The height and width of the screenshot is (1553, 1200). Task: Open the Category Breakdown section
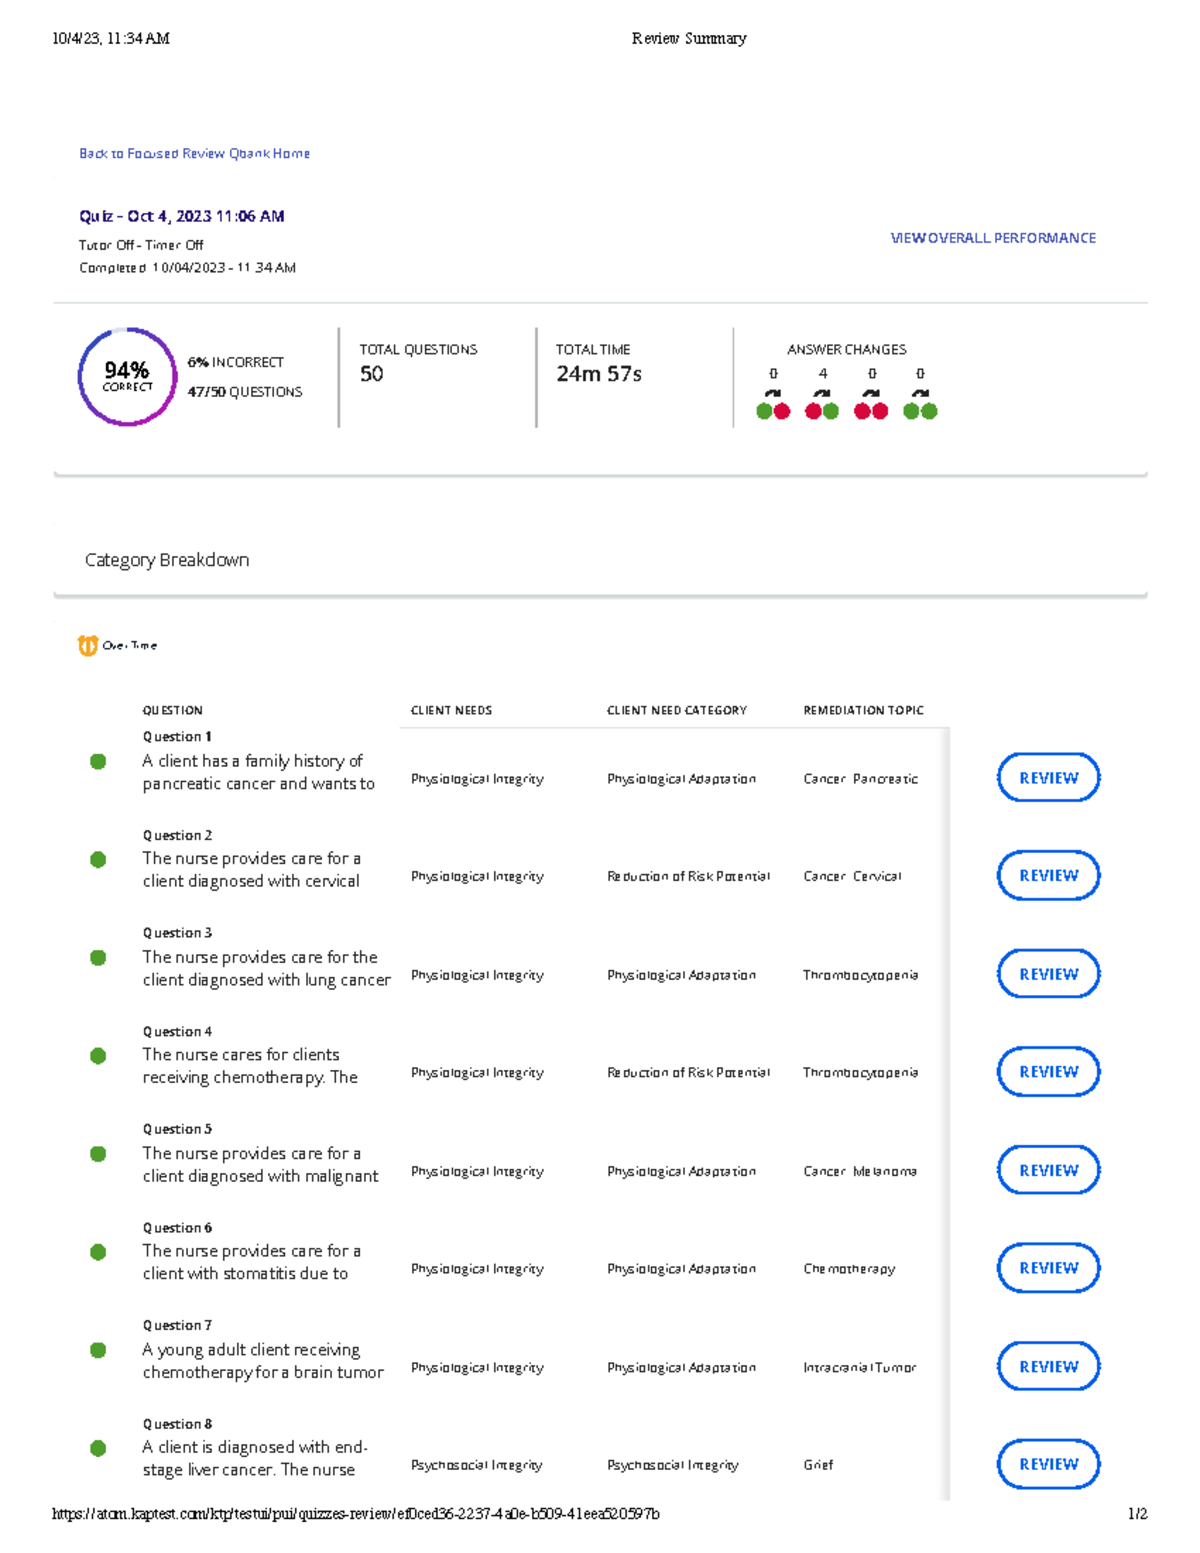(x=166, y=559)
